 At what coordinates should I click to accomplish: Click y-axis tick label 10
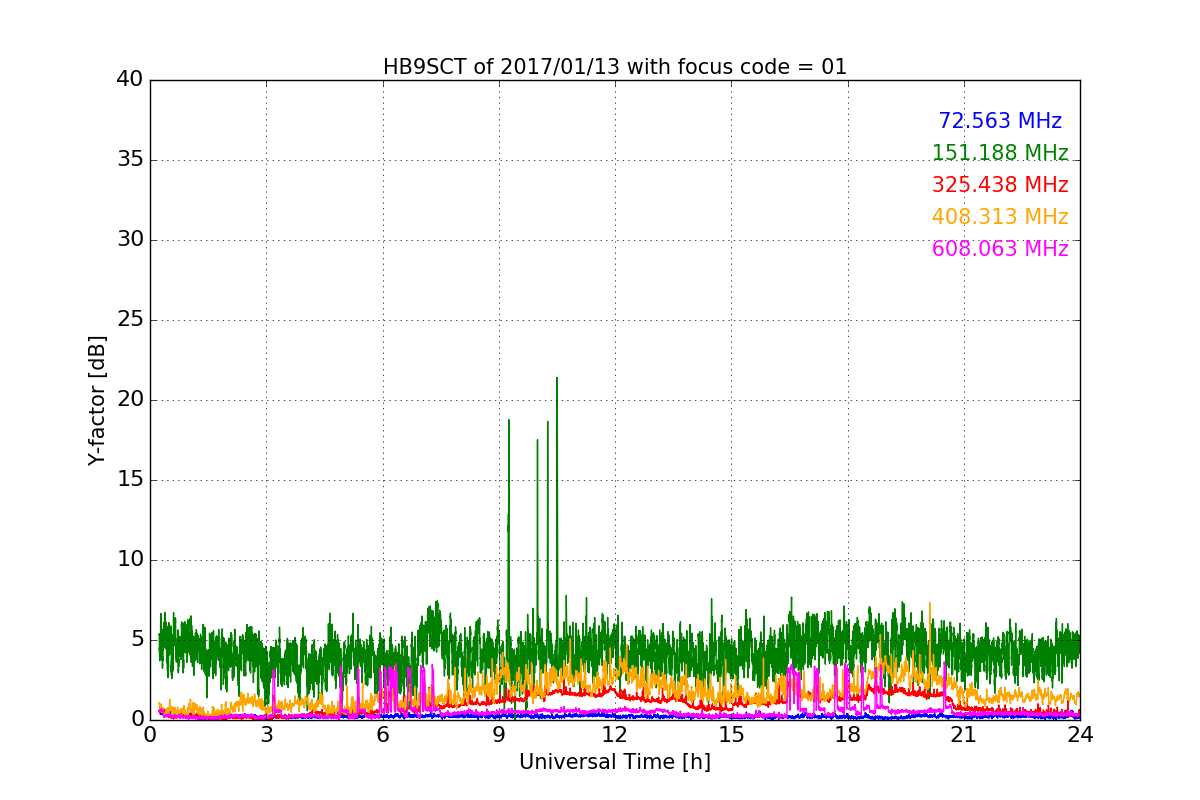[130, 560]
